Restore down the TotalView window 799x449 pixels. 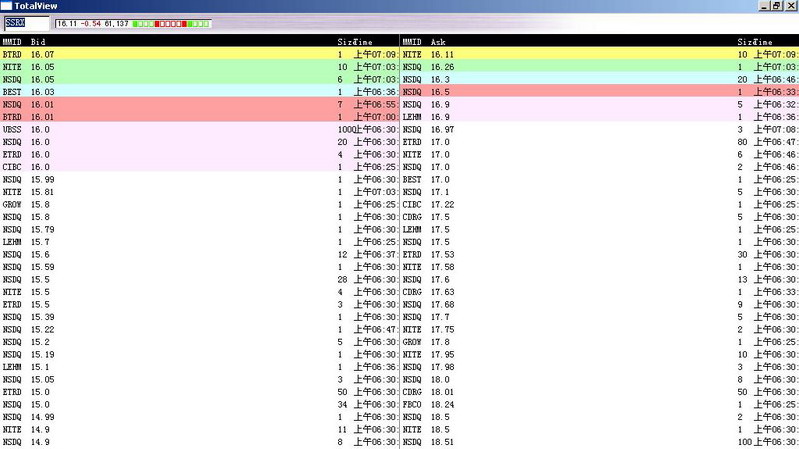[777, 6]
